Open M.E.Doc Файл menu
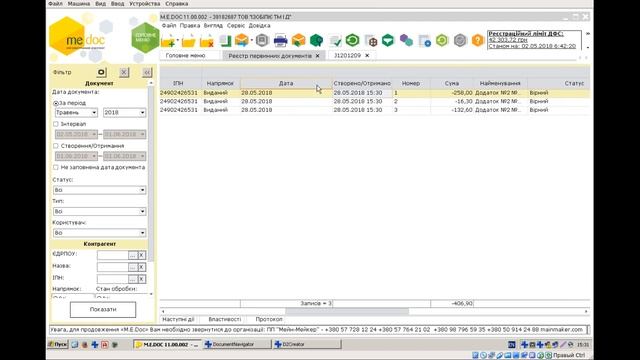 169,25
